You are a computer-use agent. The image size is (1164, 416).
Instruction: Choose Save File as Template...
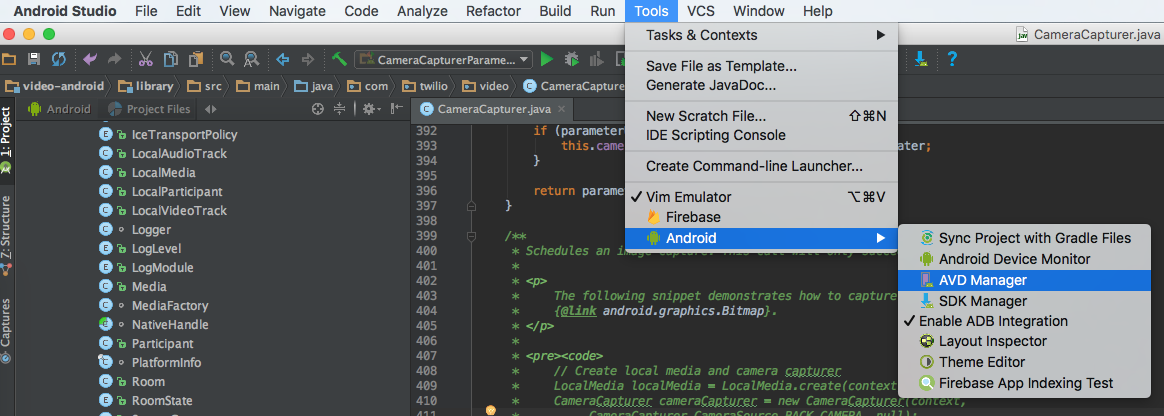click(x=762, y=66)
